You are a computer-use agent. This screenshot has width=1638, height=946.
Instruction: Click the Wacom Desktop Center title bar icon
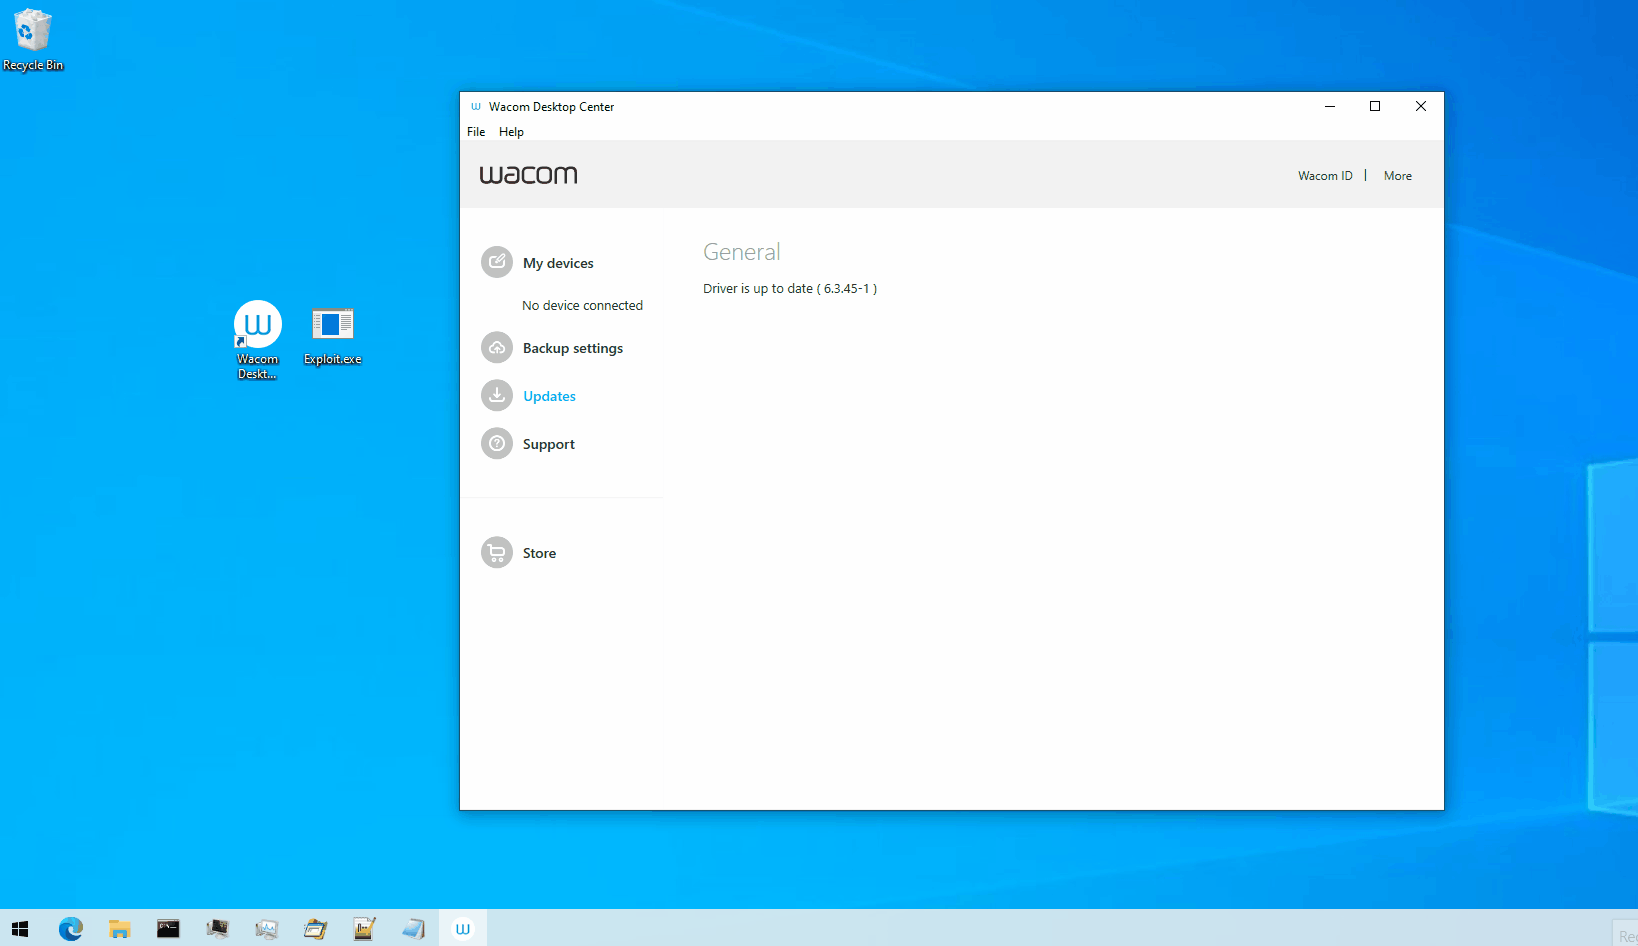[x=476, y=106]
